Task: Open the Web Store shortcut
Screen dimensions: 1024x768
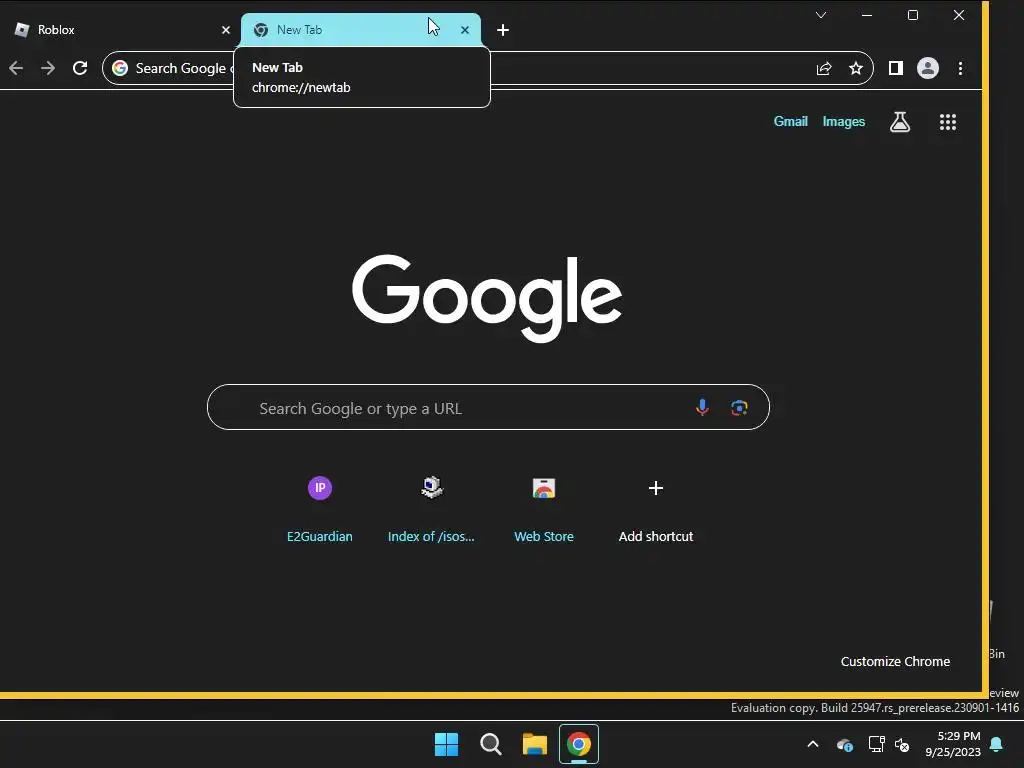Action: click(543, 508)
